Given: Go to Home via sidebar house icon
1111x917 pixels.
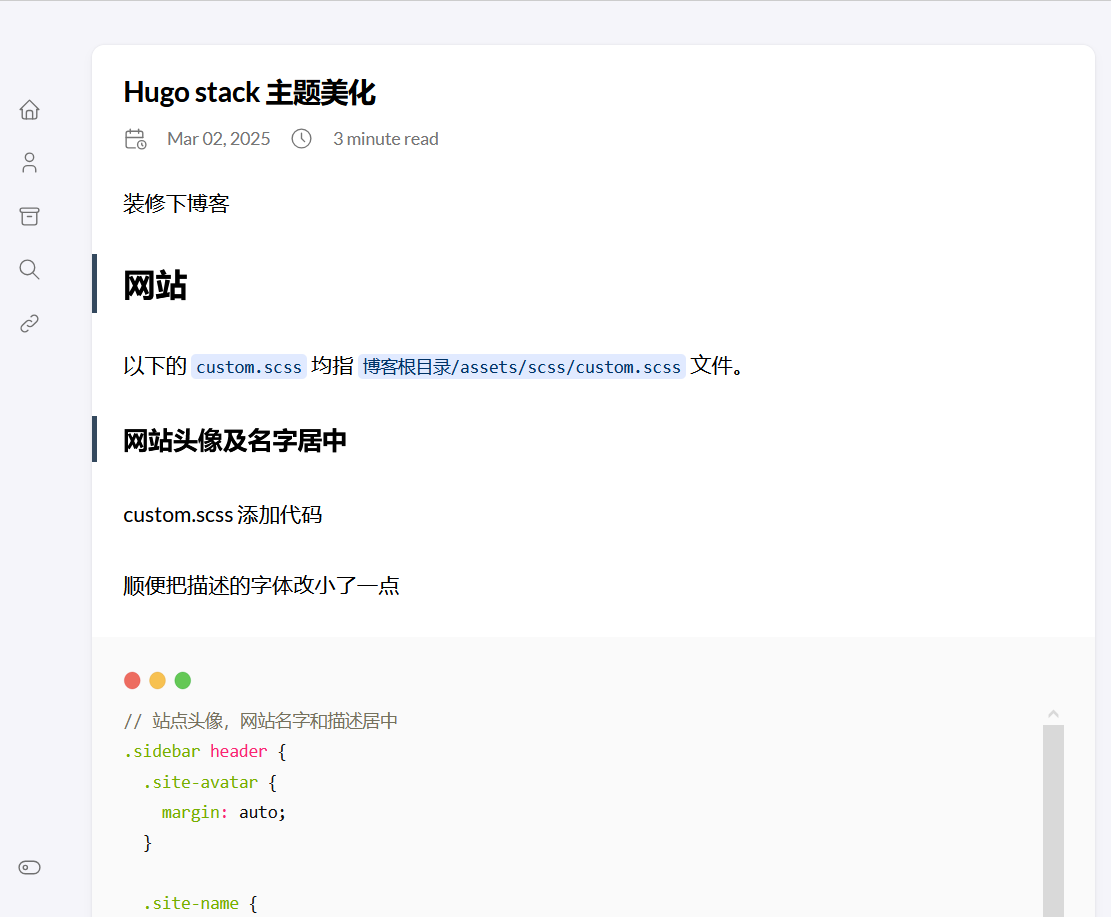Looking at the screenshot, I should (x=30, y=110).
